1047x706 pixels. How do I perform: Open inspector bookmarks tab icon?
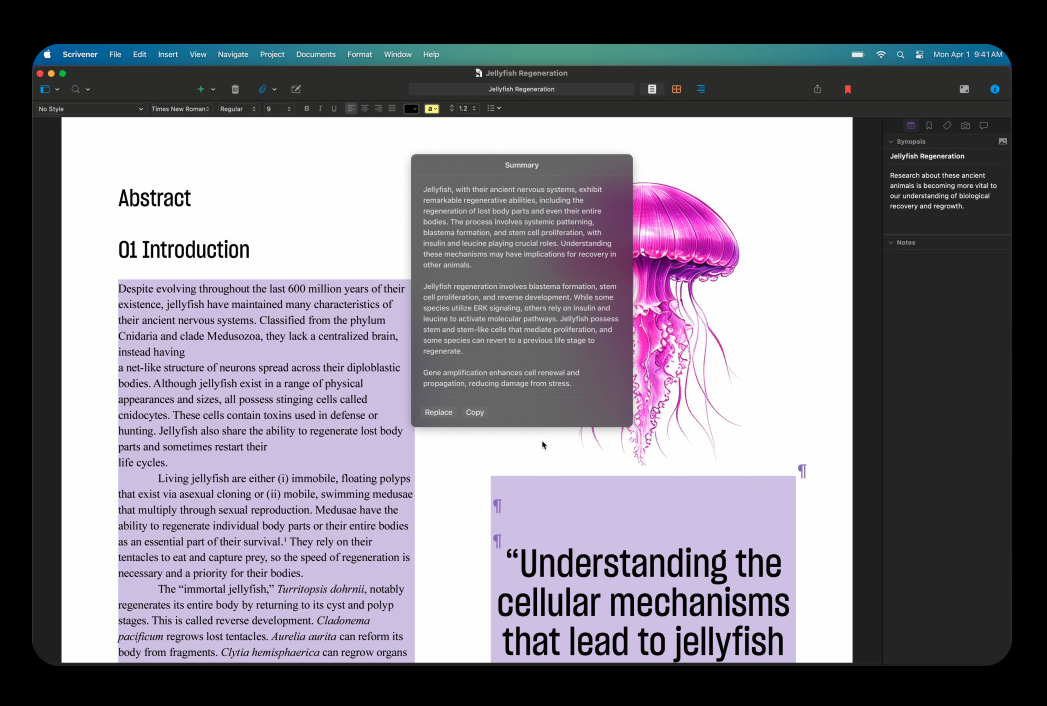[929, 126]
